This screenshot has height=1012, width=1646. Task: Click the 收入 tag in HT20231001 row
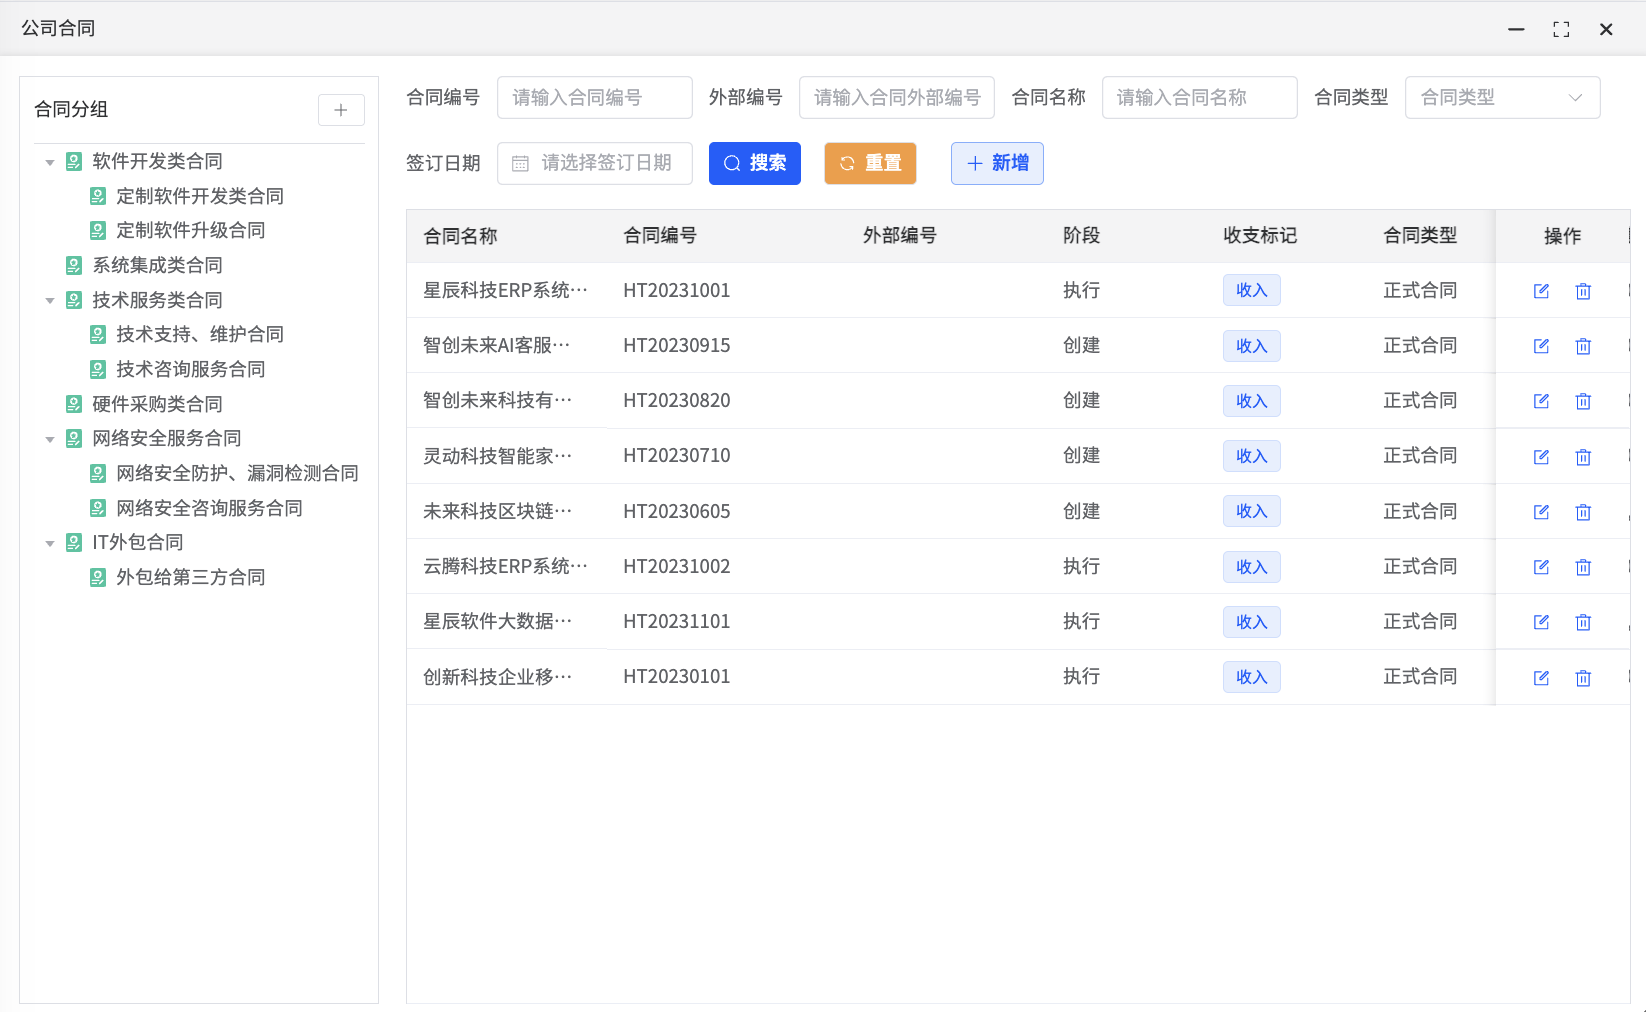1251,290
